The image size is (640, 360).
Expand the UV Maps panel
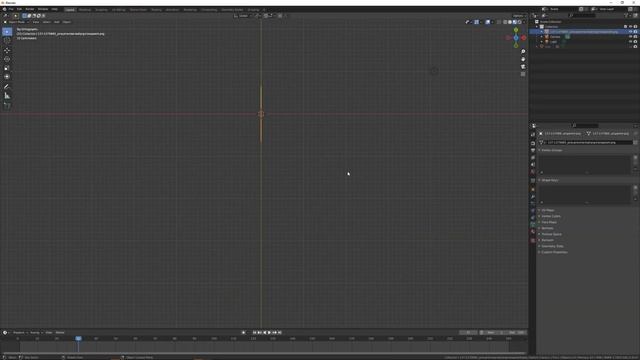tap(548, 210)
